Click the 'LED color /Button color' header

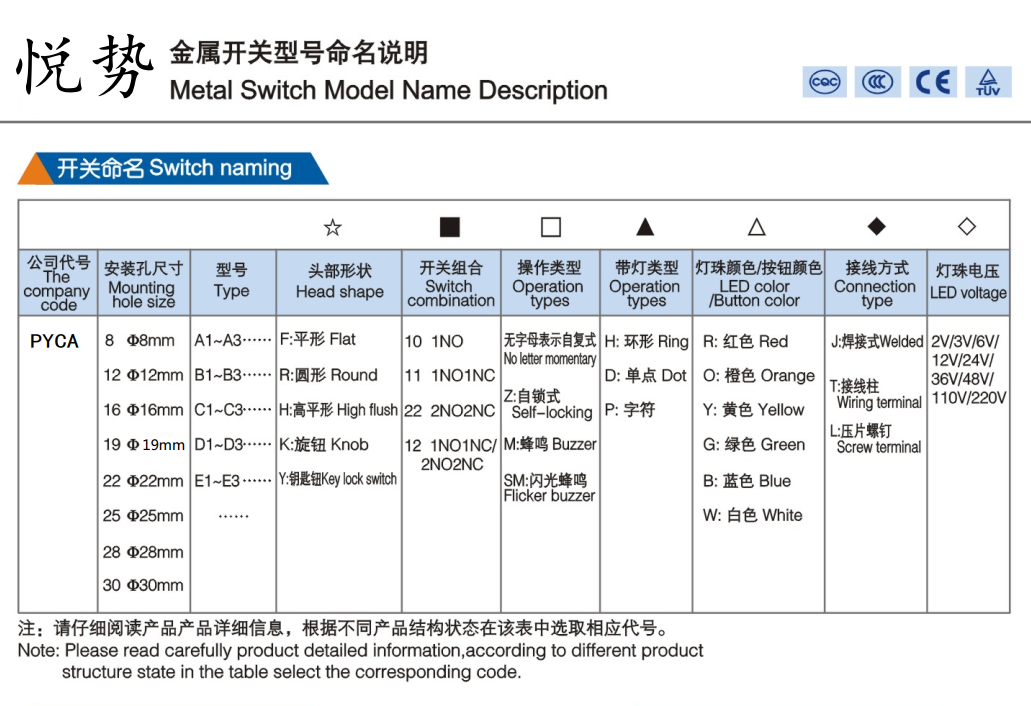click(x=758, y=283)
